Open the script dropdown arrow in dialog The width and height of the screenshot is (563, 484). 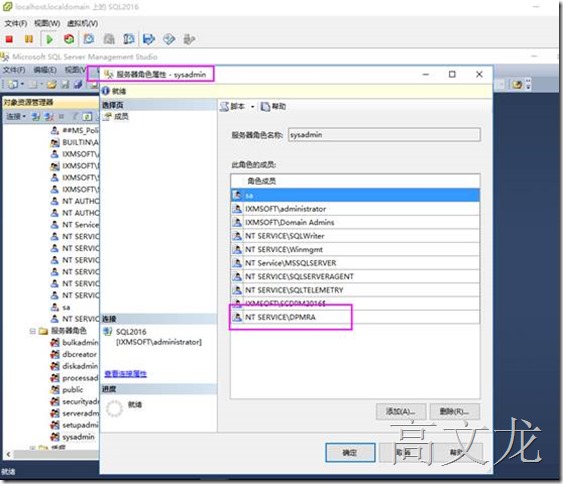coord(252,107)
